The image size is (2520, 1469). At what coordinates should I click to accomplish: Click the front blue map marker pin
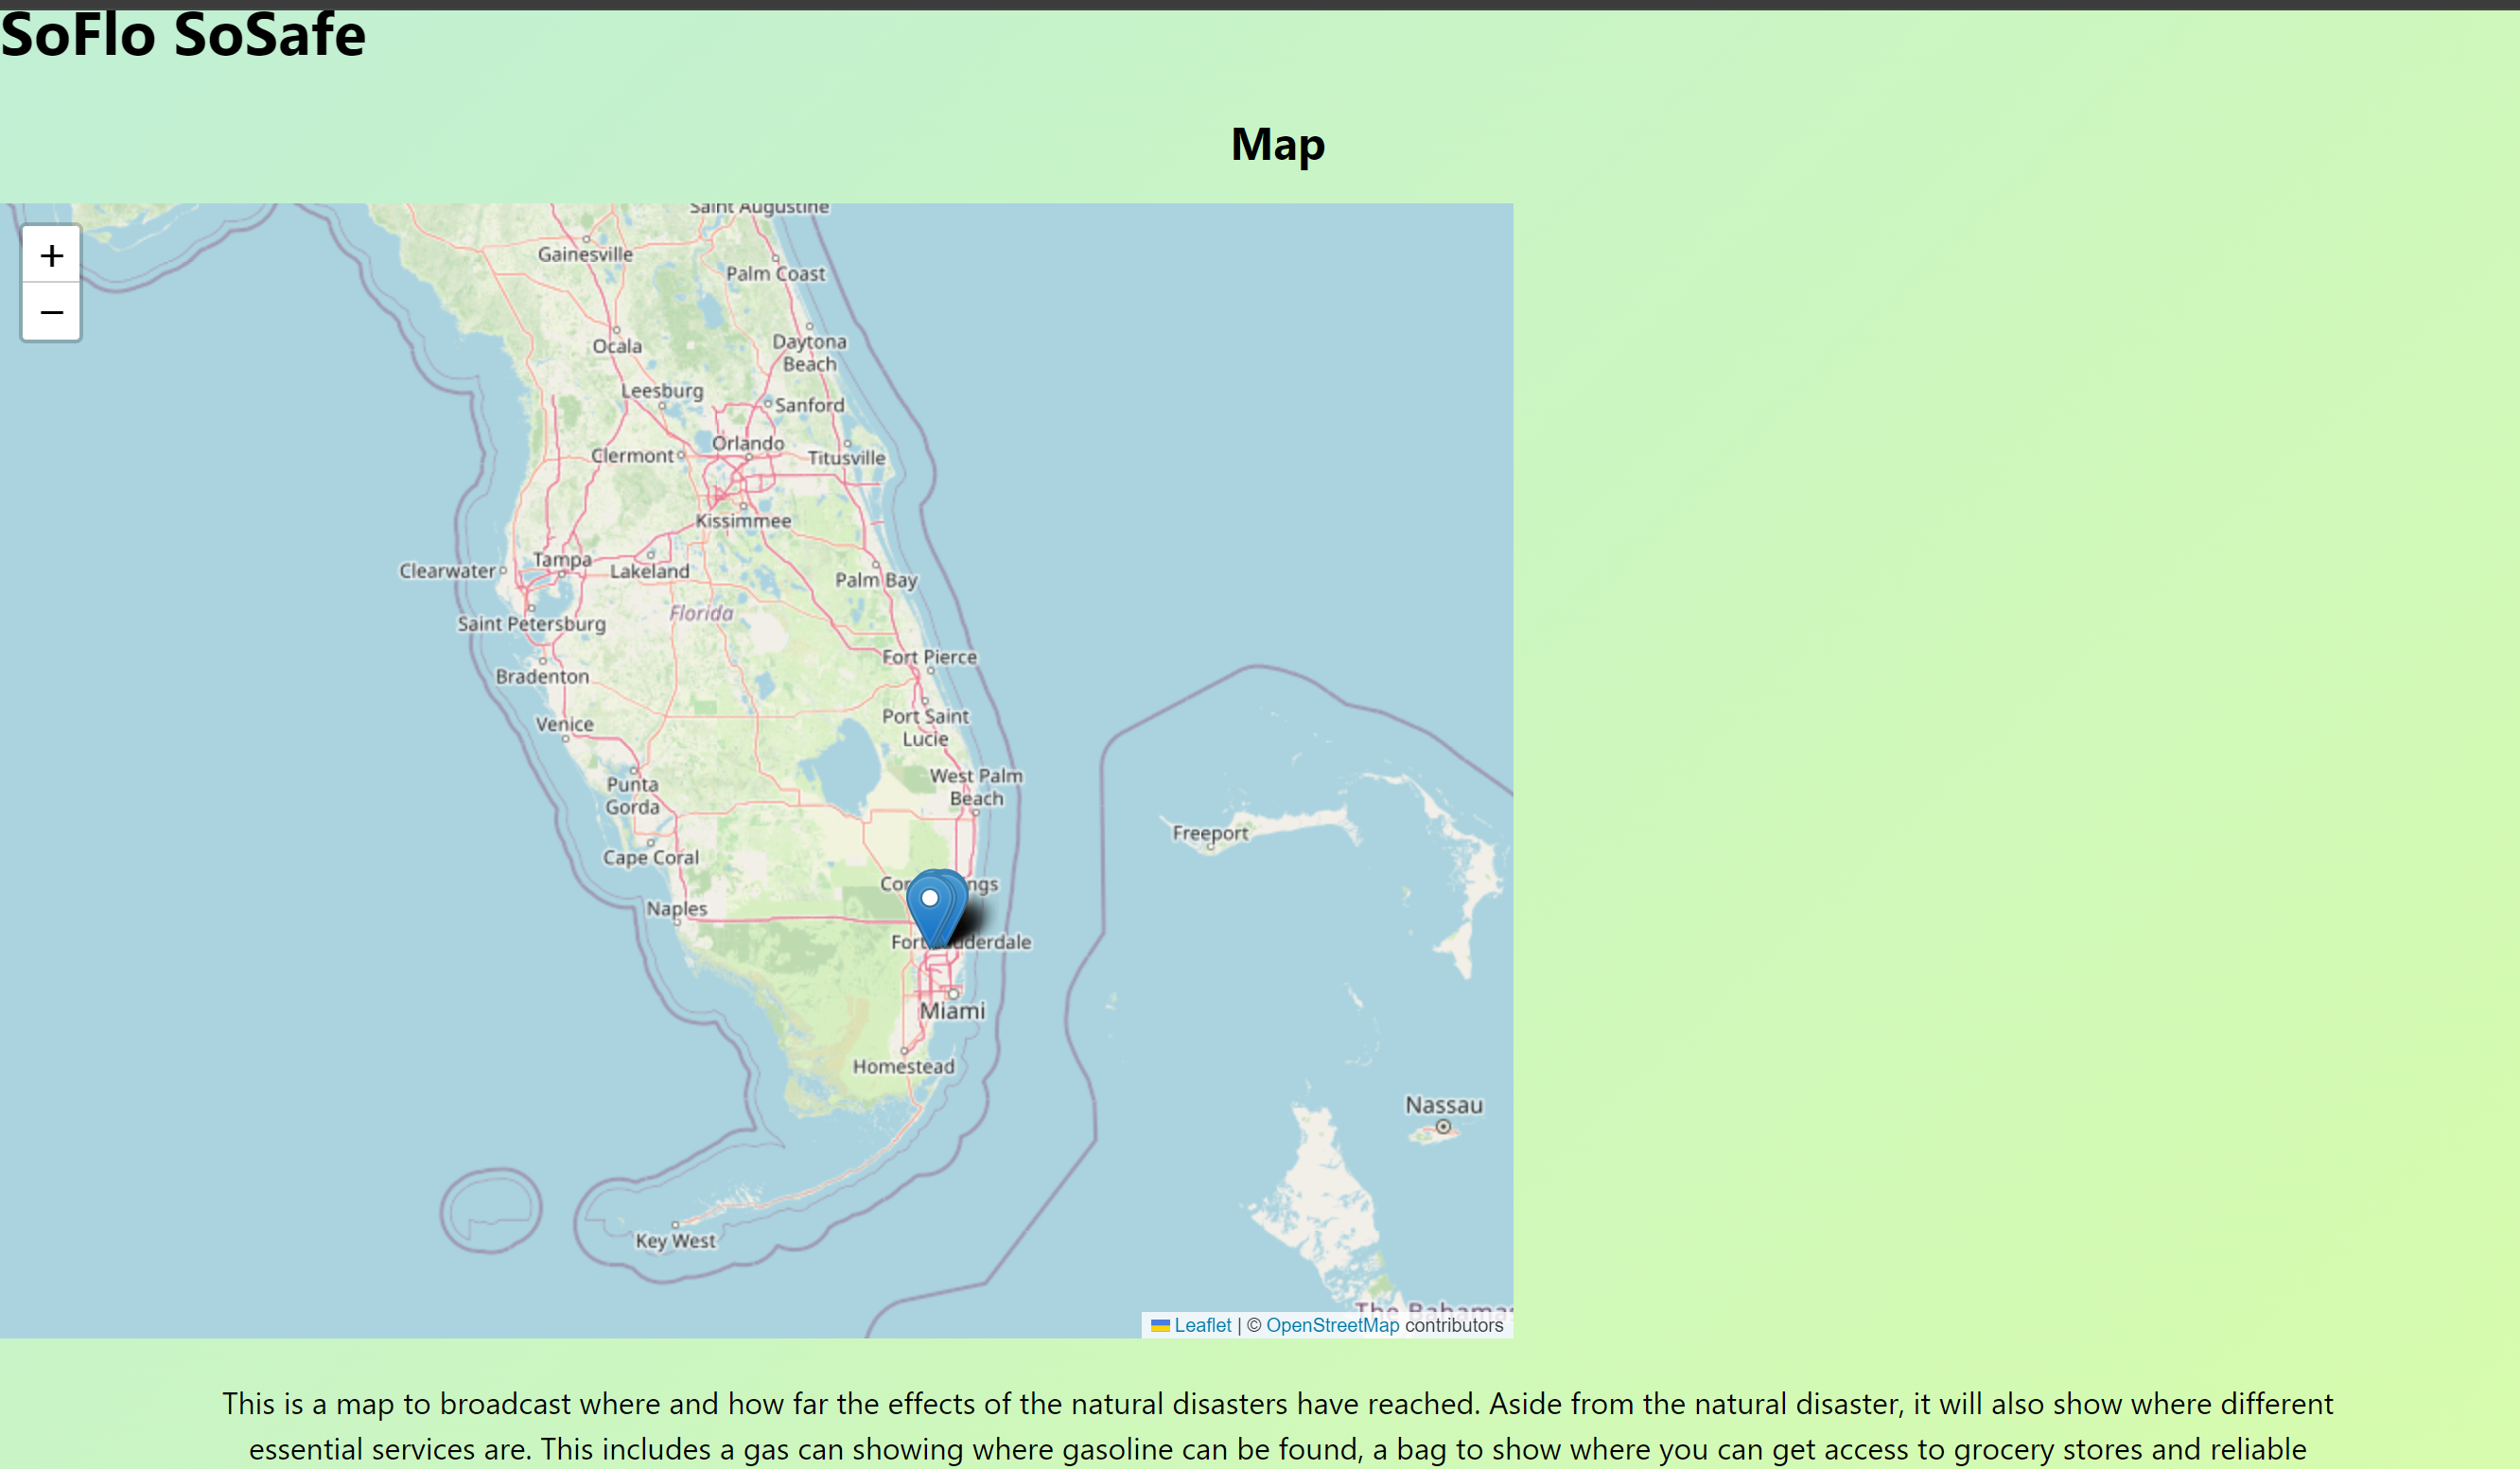point(929,908)
